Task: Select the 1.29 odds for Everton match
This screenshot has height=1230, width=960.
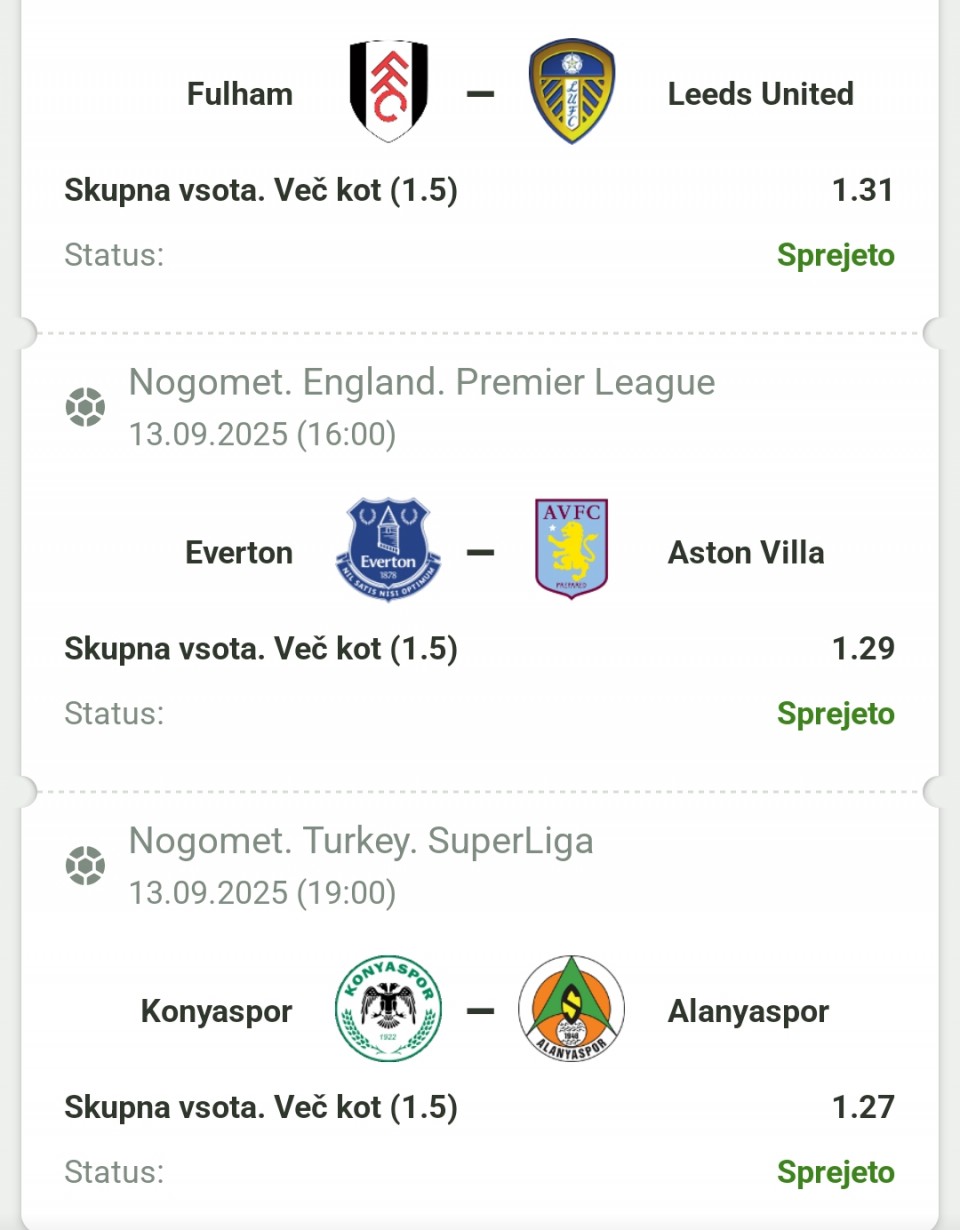Action: click(863, 648)
